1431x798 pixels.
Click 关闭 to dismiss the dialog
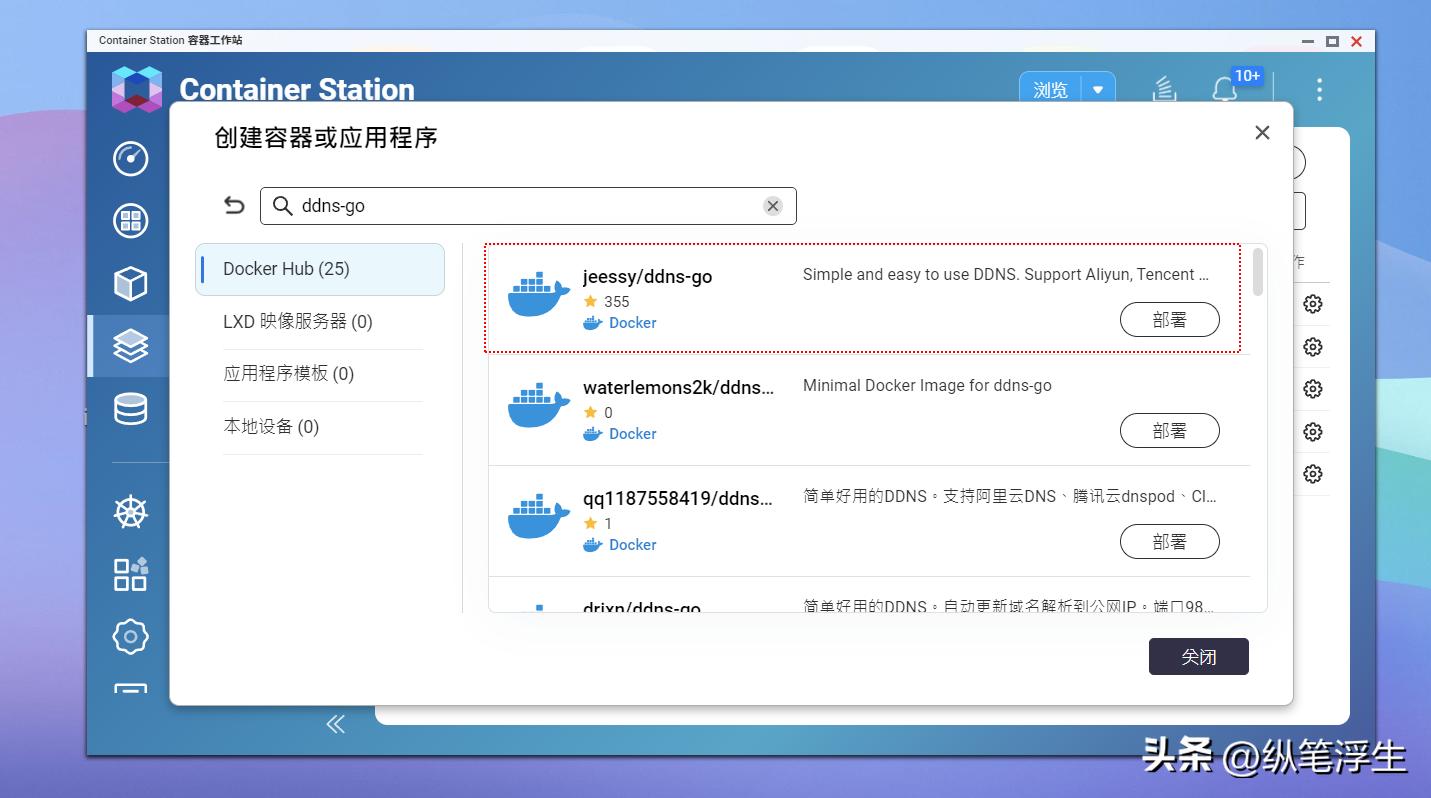(x=1198, y=656)
